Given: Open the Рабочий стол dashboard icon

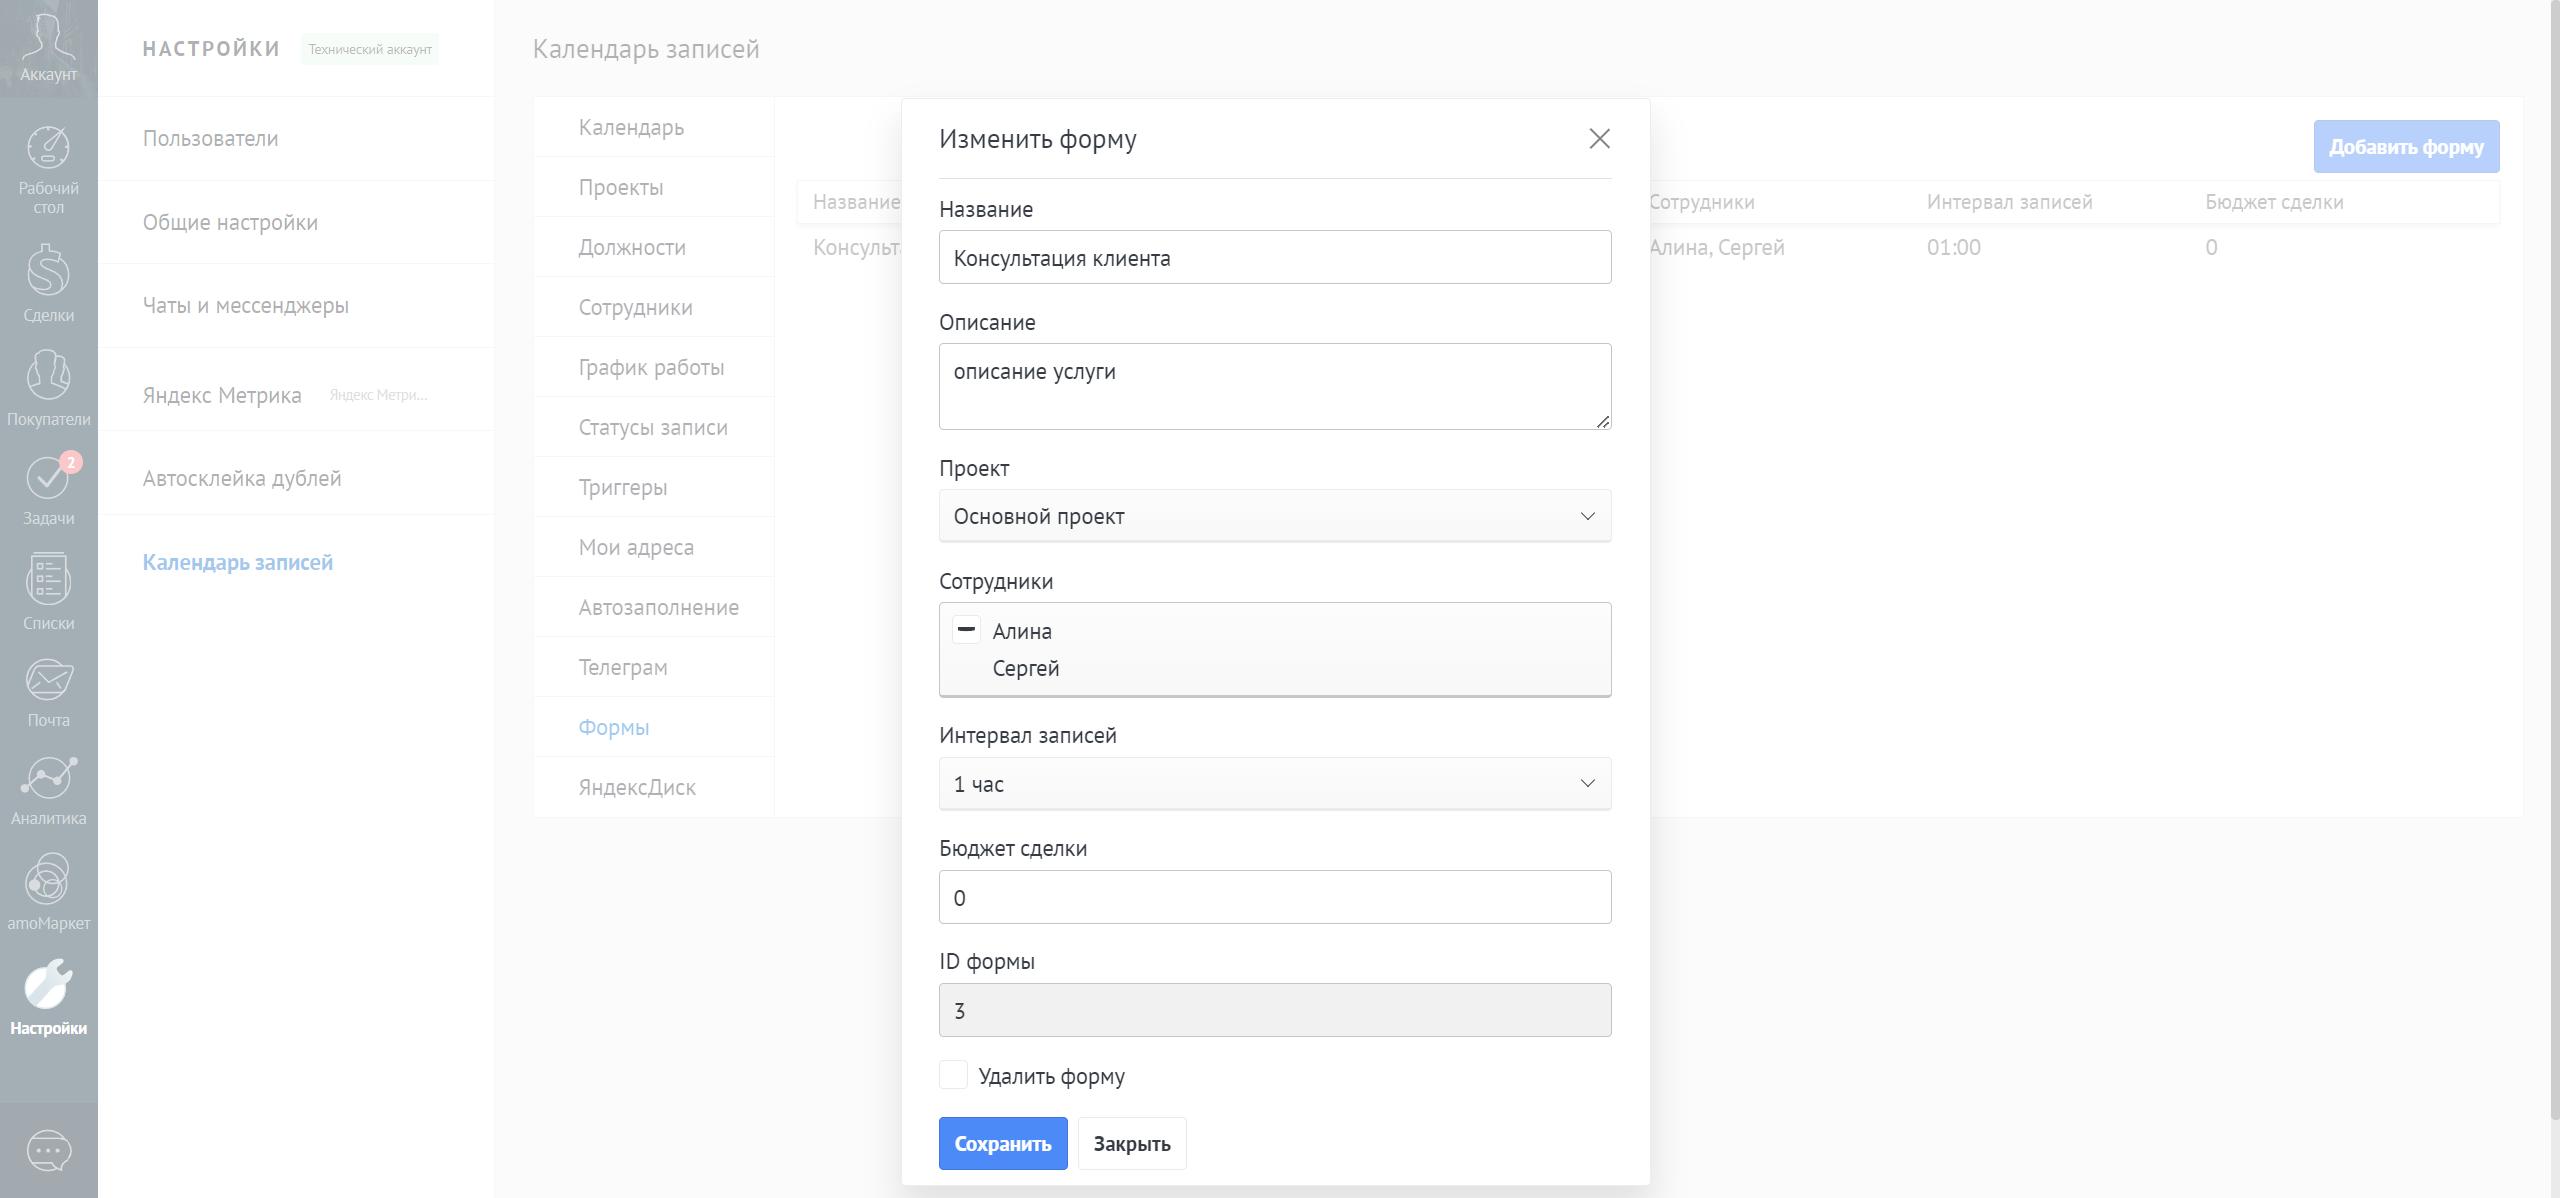Looking at the screenshot, I should click(x=48, y=168).
